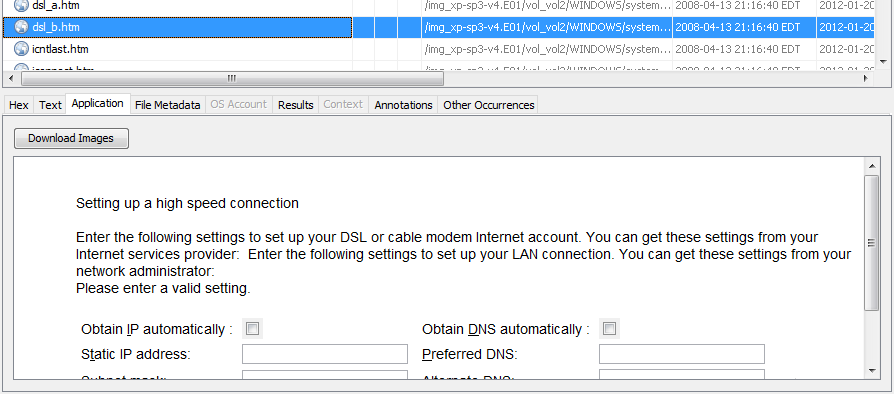Click the Download Images button
This screenshot has width=894, height=394.
tap(71, 138)
